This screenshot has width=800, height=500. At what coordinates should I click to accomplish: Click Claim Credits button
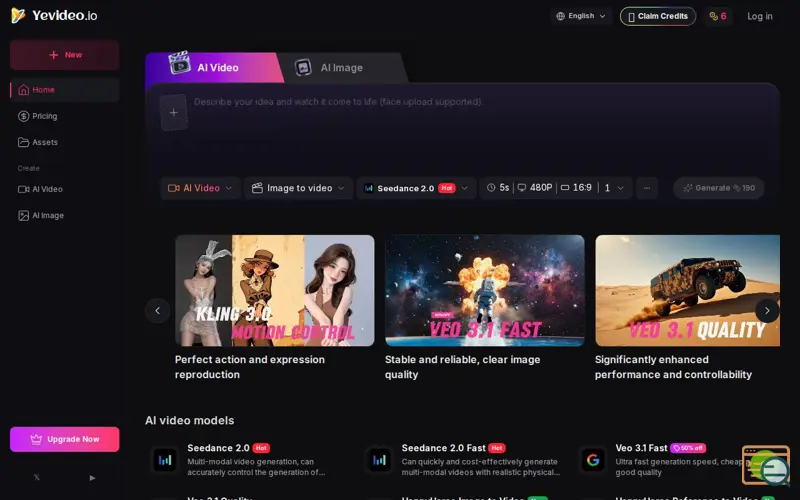658,16
